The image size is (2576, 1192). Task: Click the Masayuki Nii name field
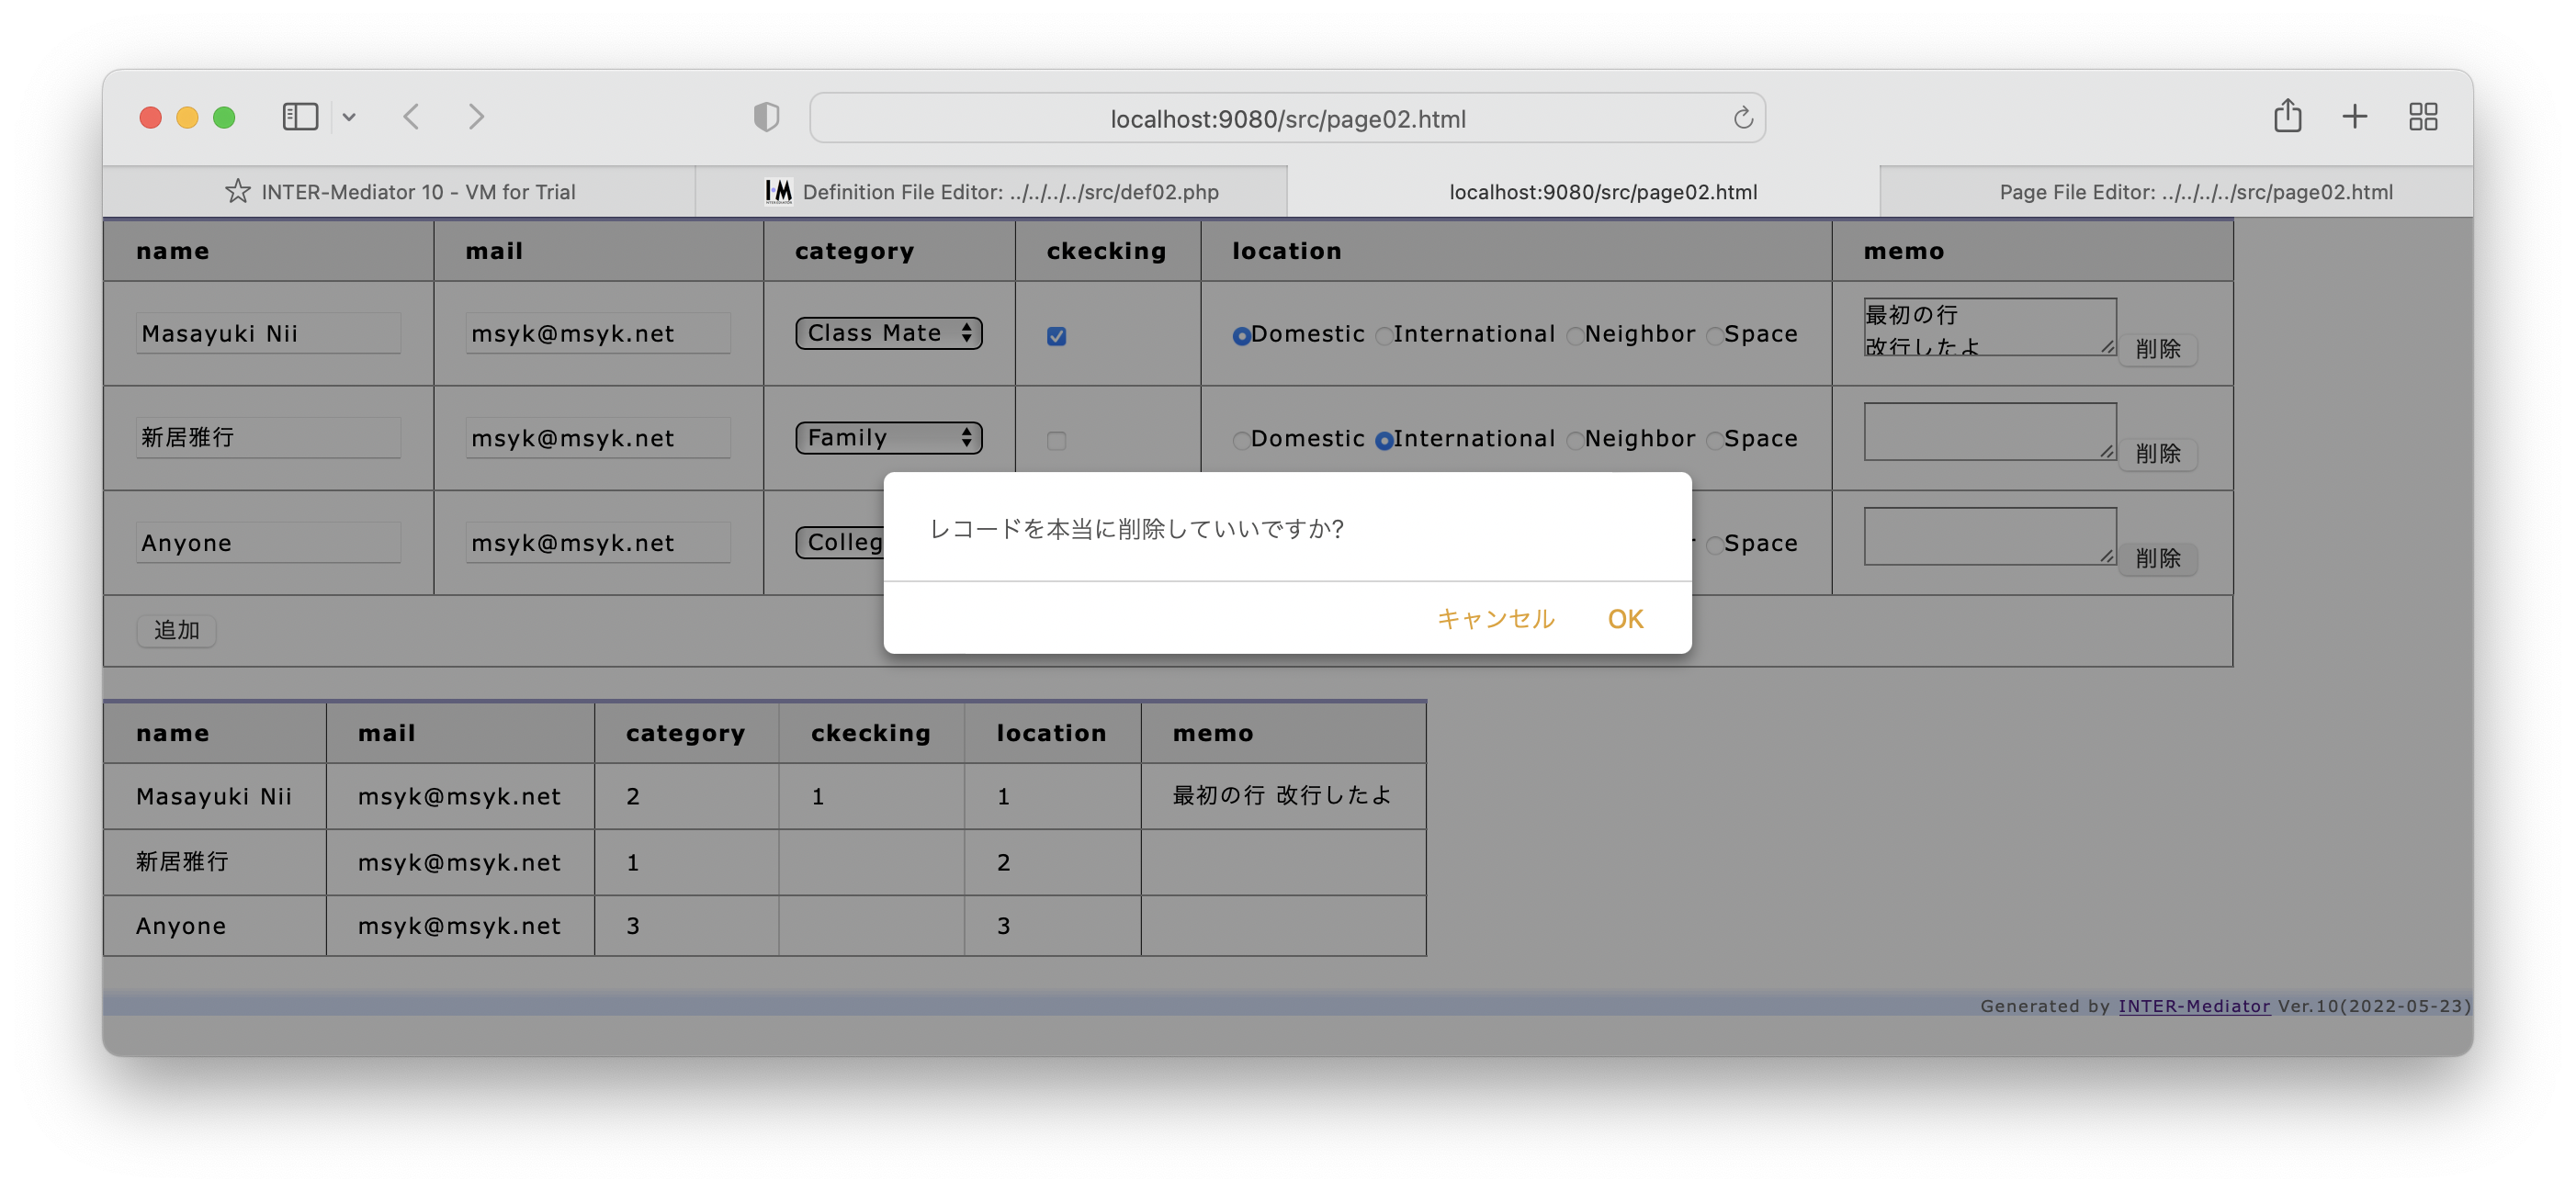268,333
